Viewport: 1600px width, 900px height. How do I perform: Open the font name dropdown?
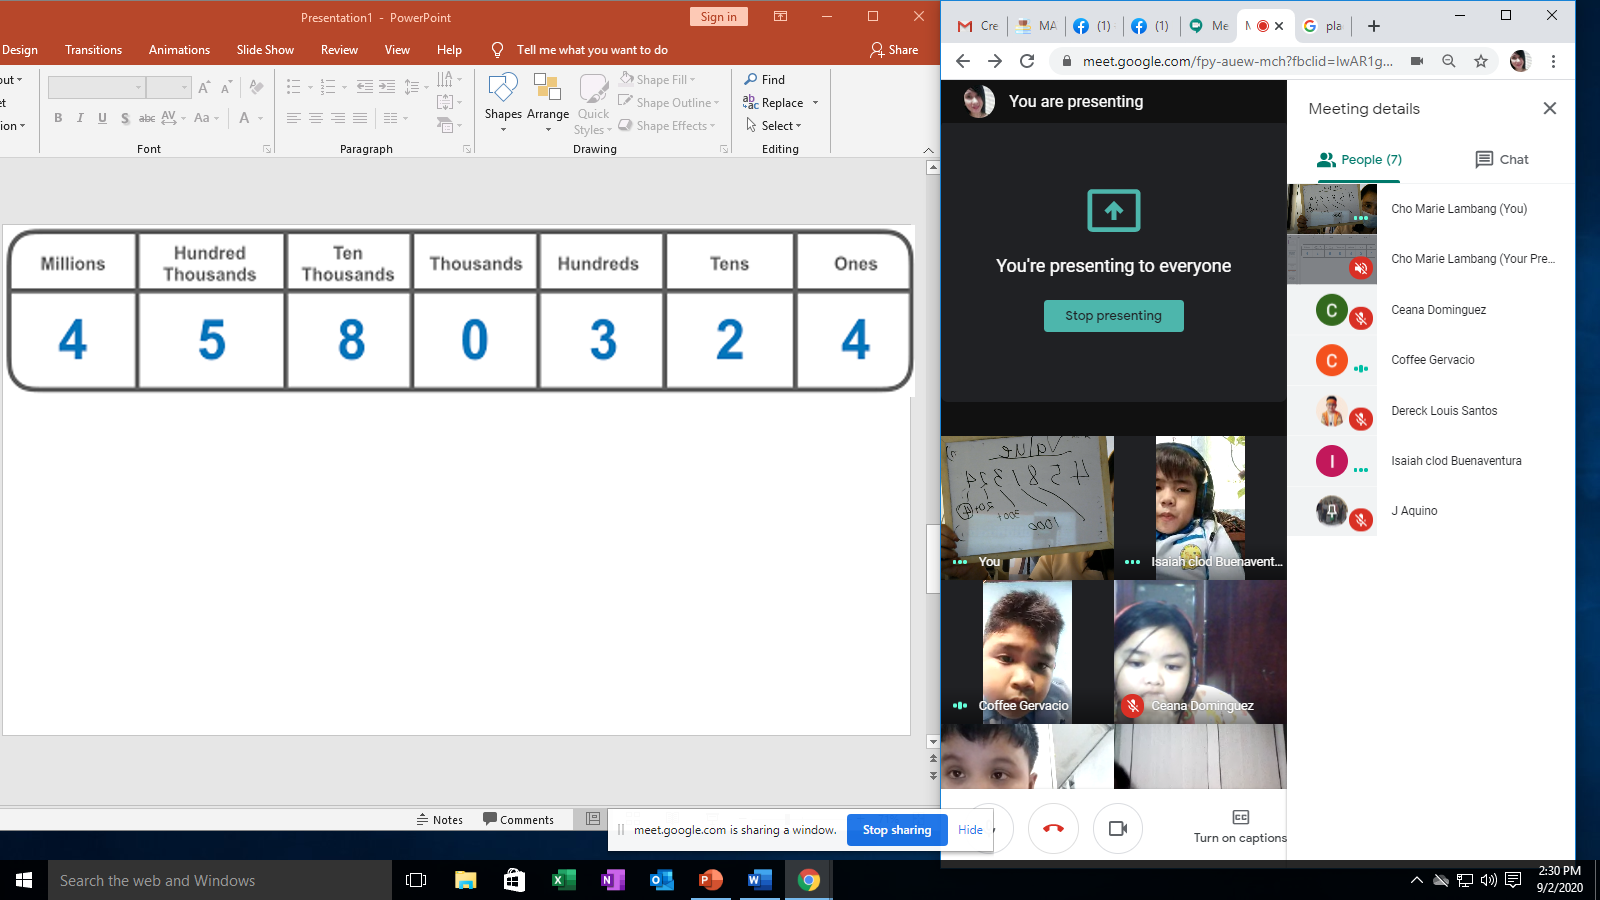pos(139,88)
